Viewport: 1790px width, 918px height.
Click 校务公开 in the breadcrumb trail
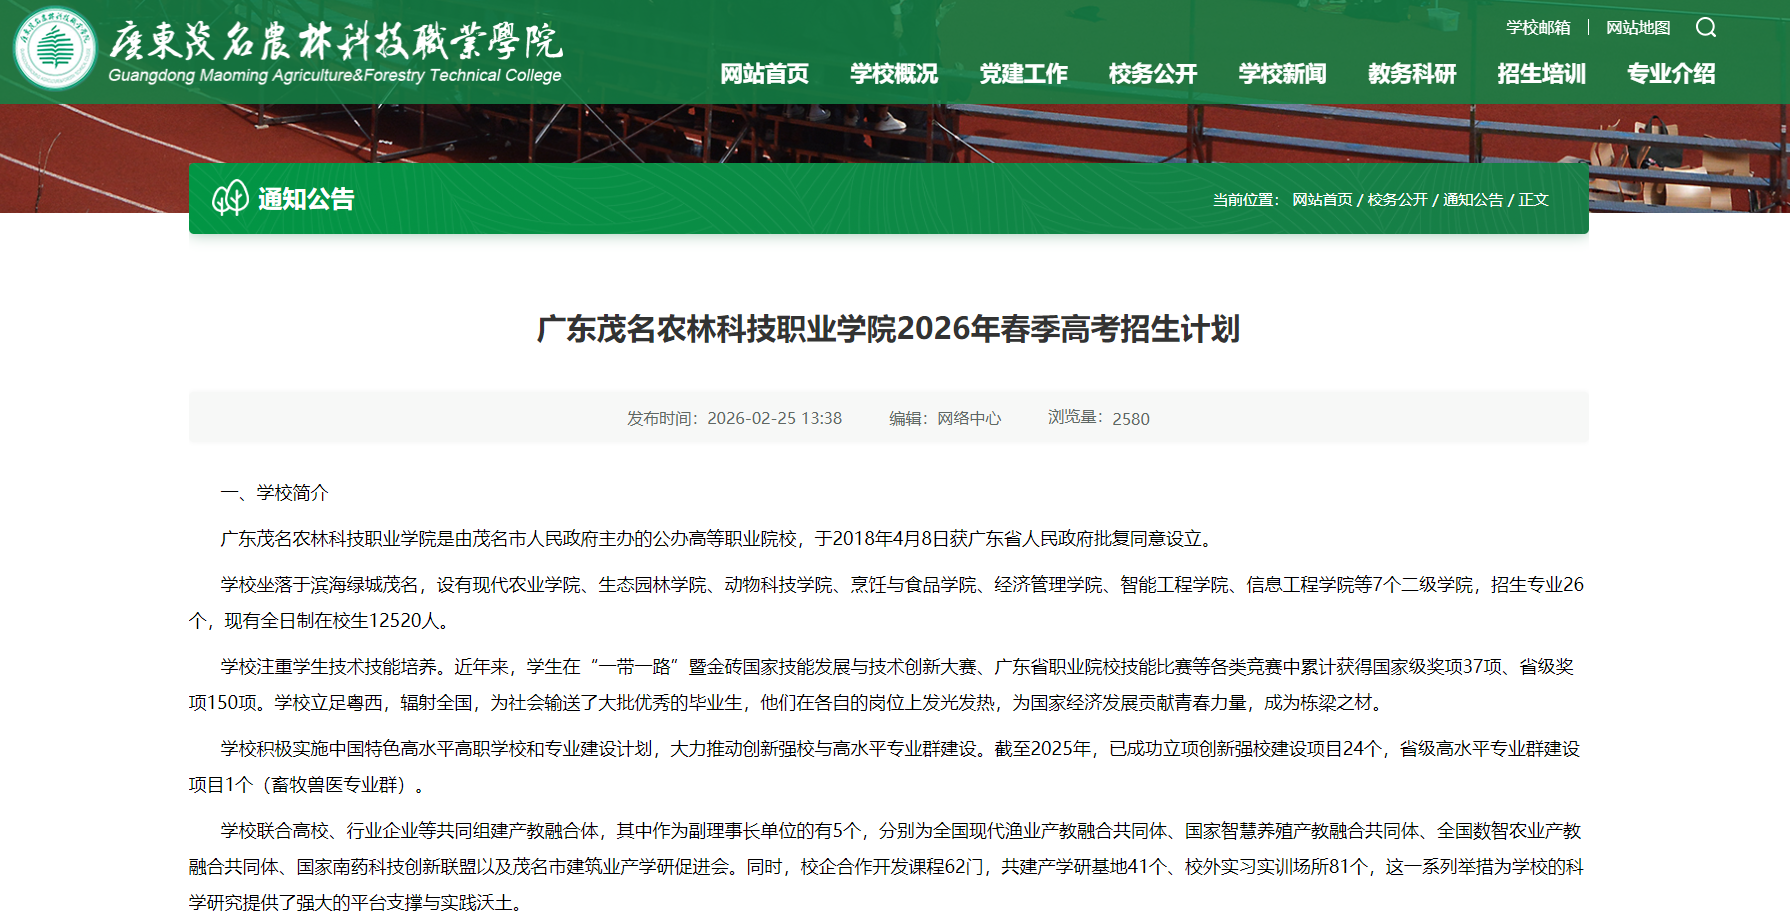1398,199
